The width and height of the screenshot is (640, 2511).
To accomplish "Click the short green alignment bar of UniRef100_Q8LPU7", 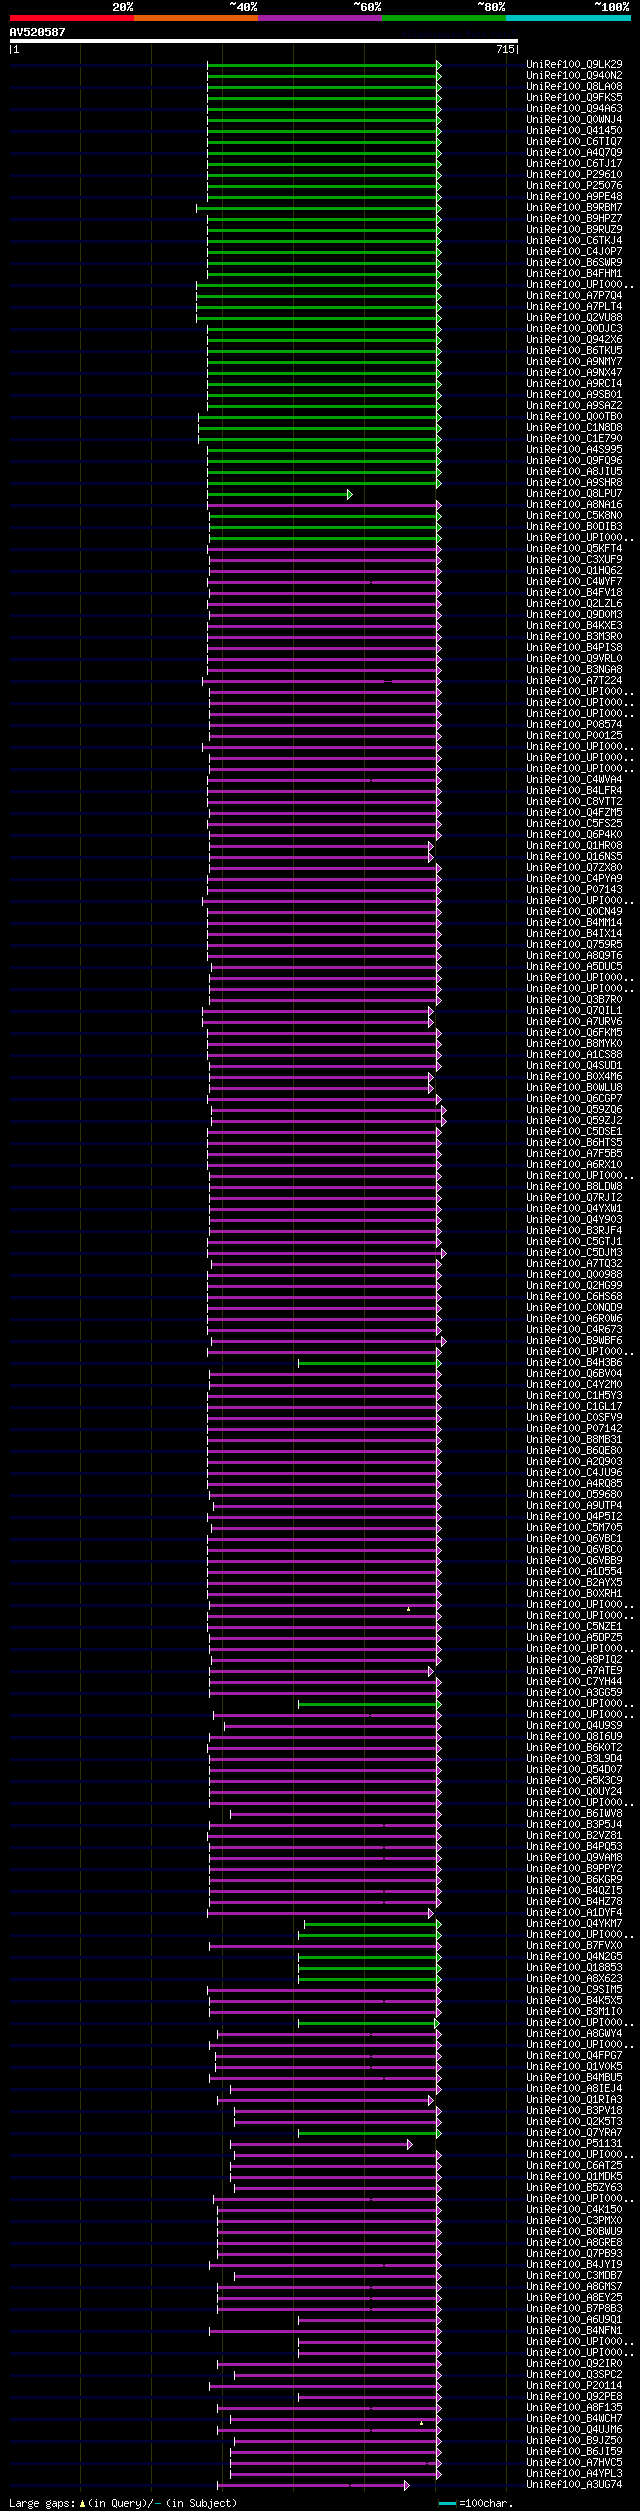I will tap(279, 494).
